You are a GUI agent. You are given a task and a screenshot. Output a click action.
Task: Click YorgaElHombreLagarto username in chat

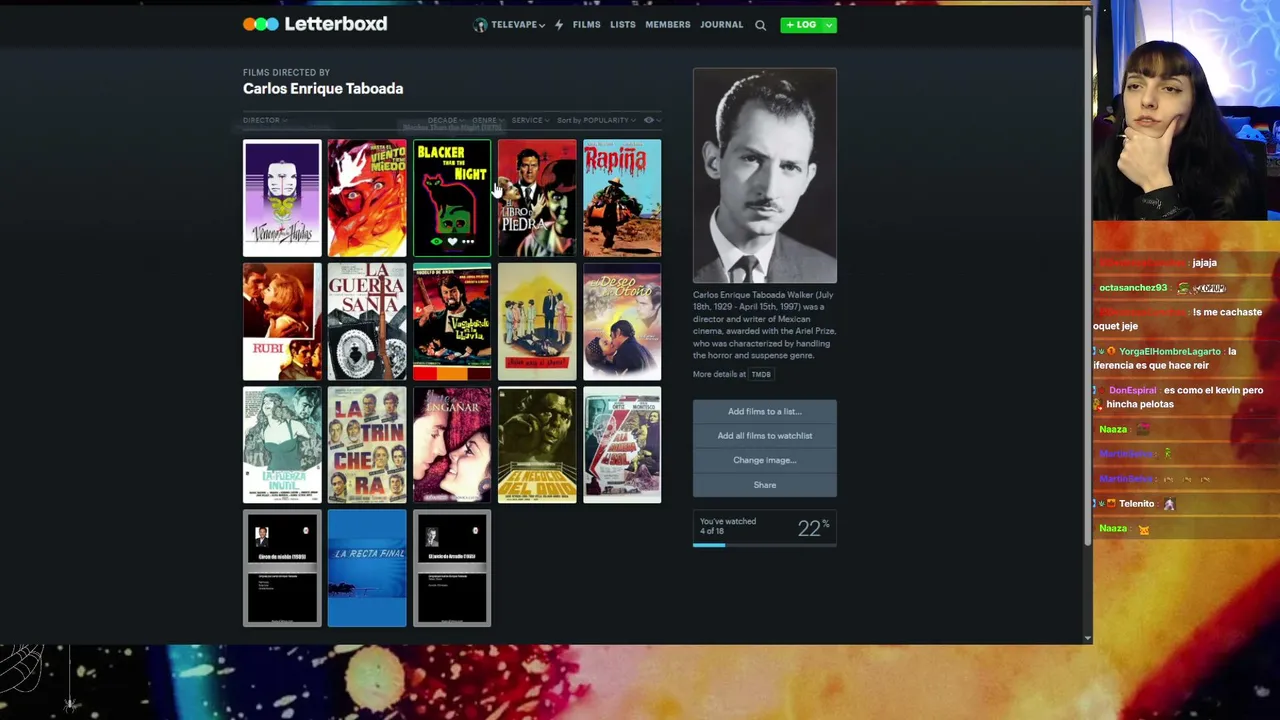pos(1170,352)
